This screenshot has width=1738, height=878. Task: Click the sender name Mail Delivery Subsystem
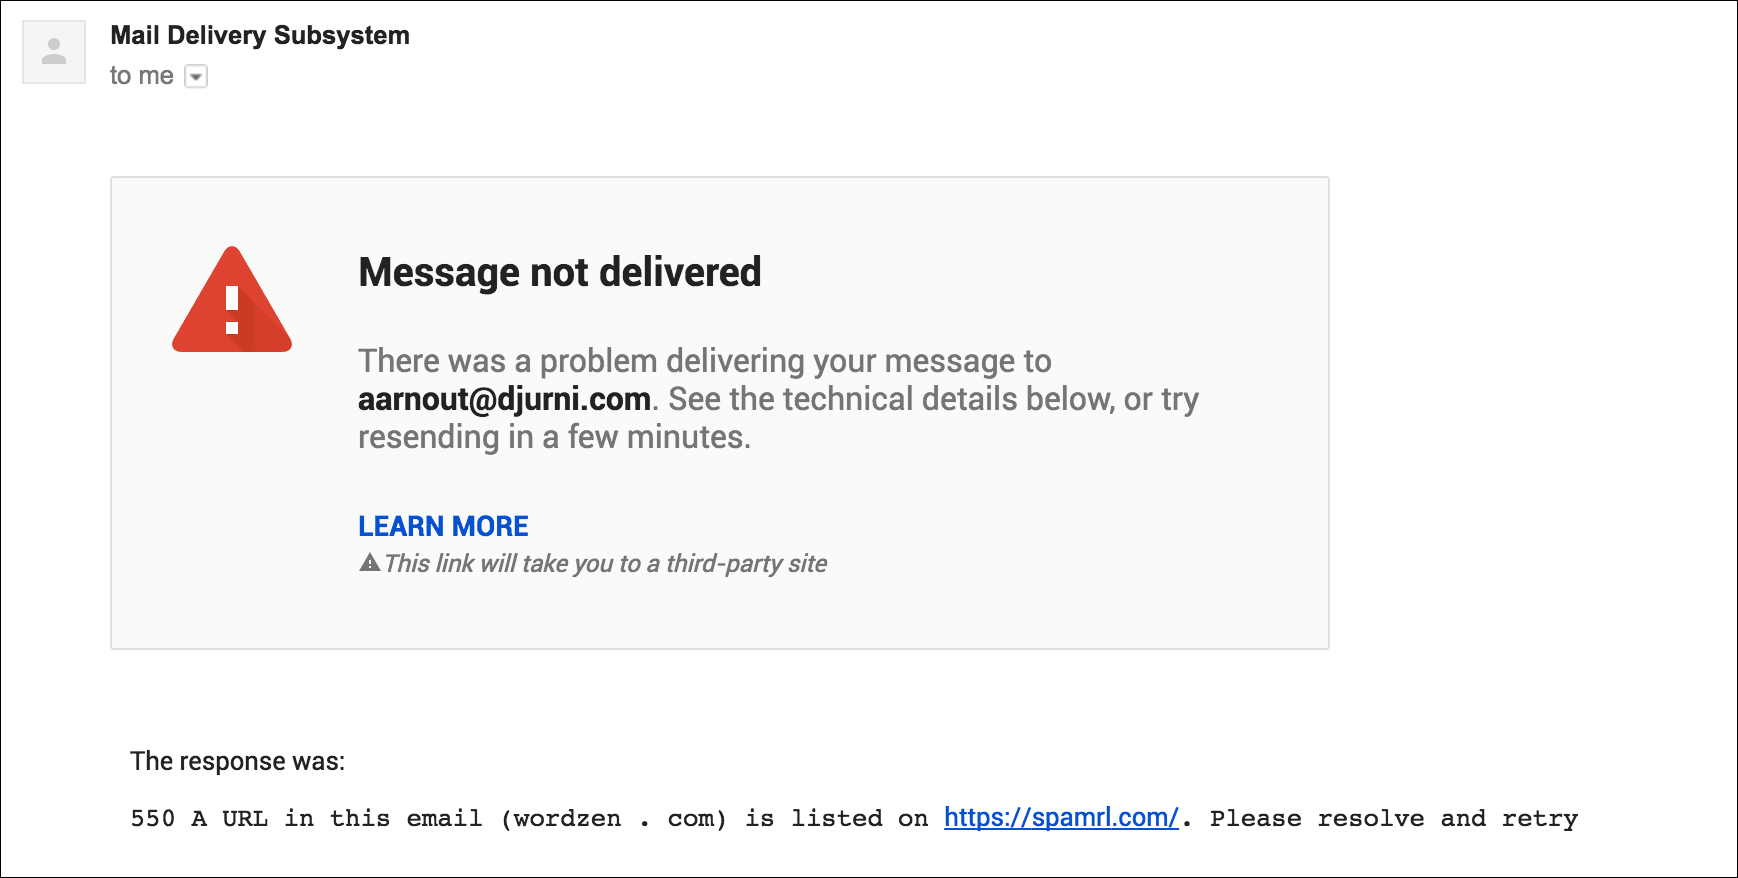[x=260, y=35]
